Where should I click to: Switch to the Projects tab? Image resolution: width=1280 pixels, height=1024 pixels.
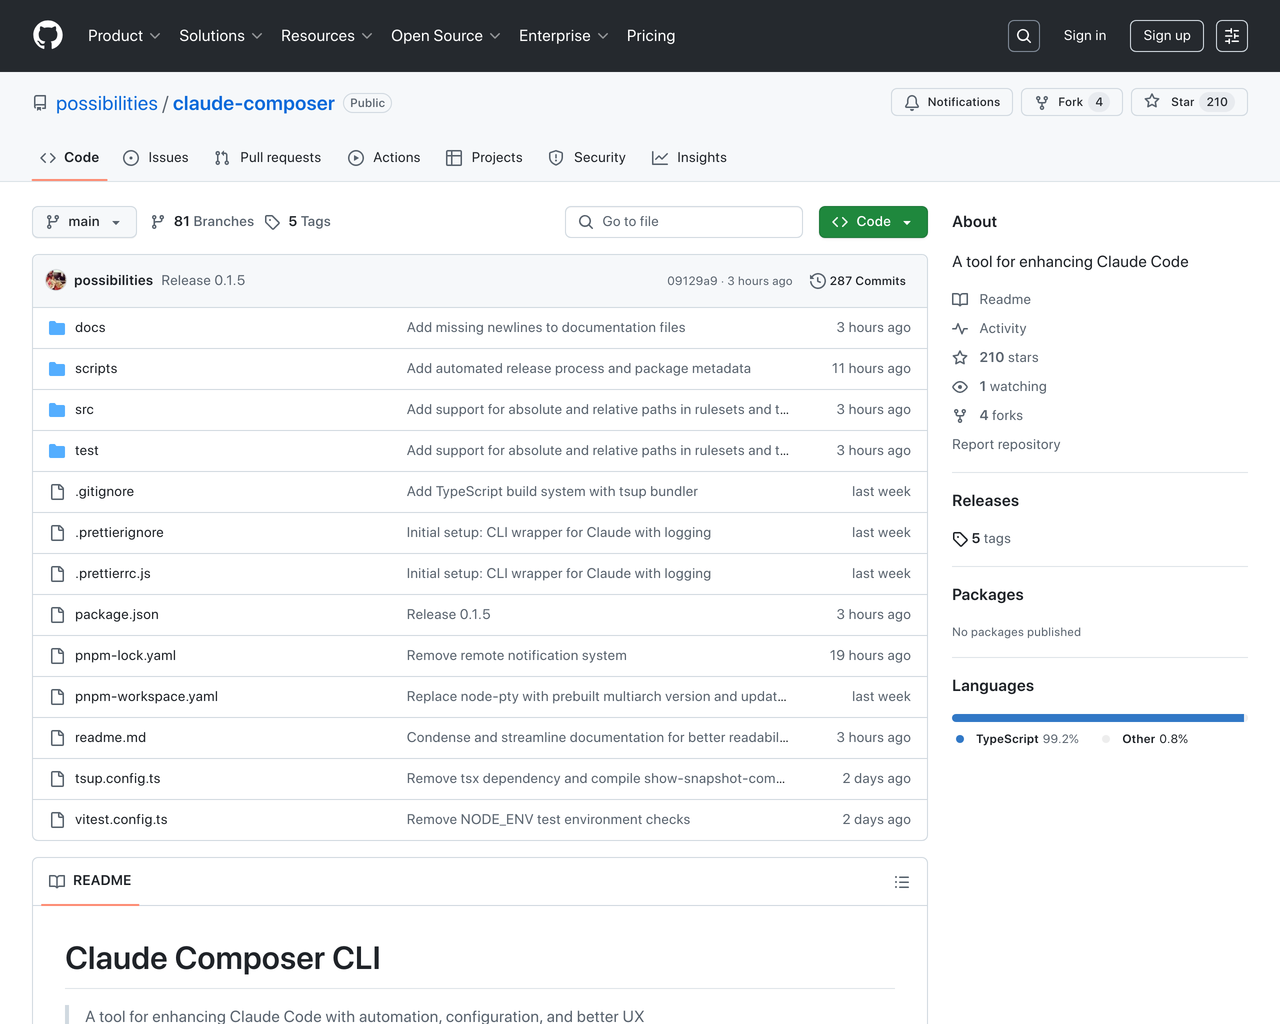click(x=484, y=158)
